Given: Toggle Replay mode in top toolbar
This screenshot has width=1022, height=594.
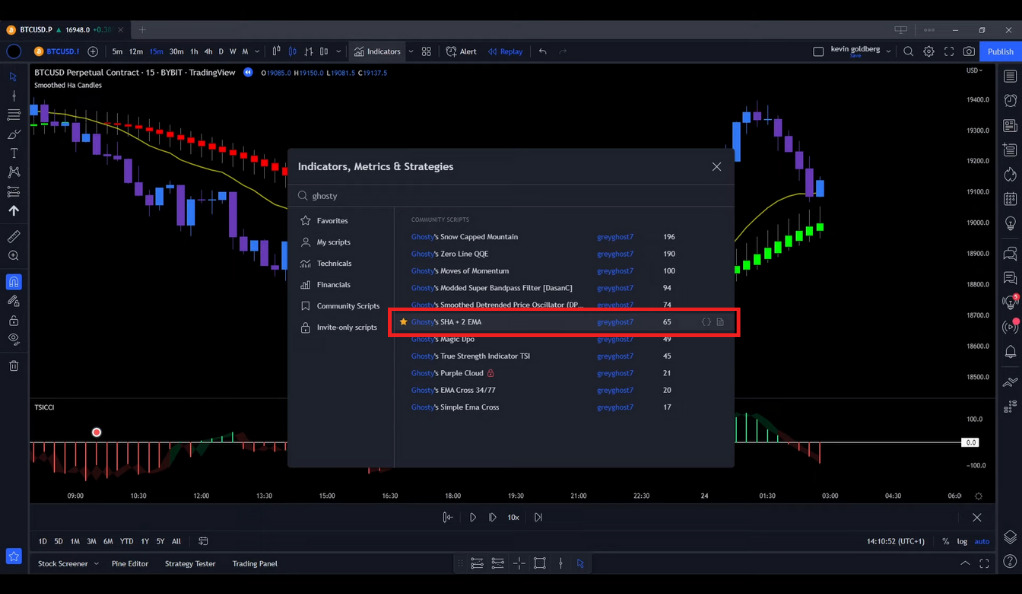Looking at the screenshot, I should (x=505, y=52).
